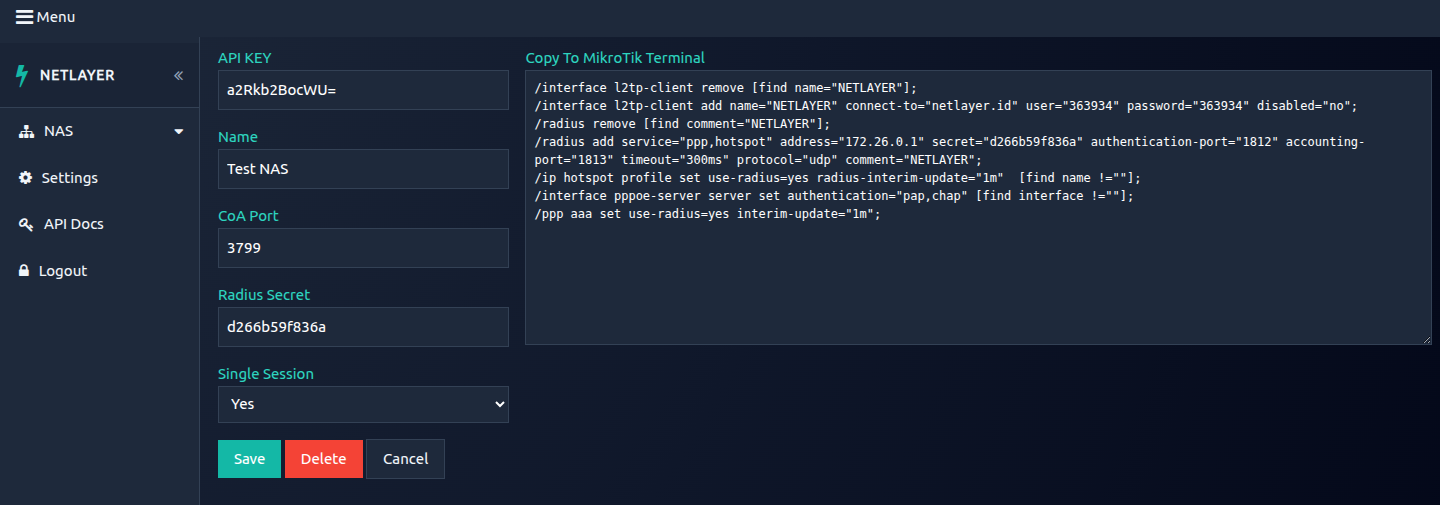
Task: Collapse the sidebar with double chevron
Action: [x=178, y=76]
